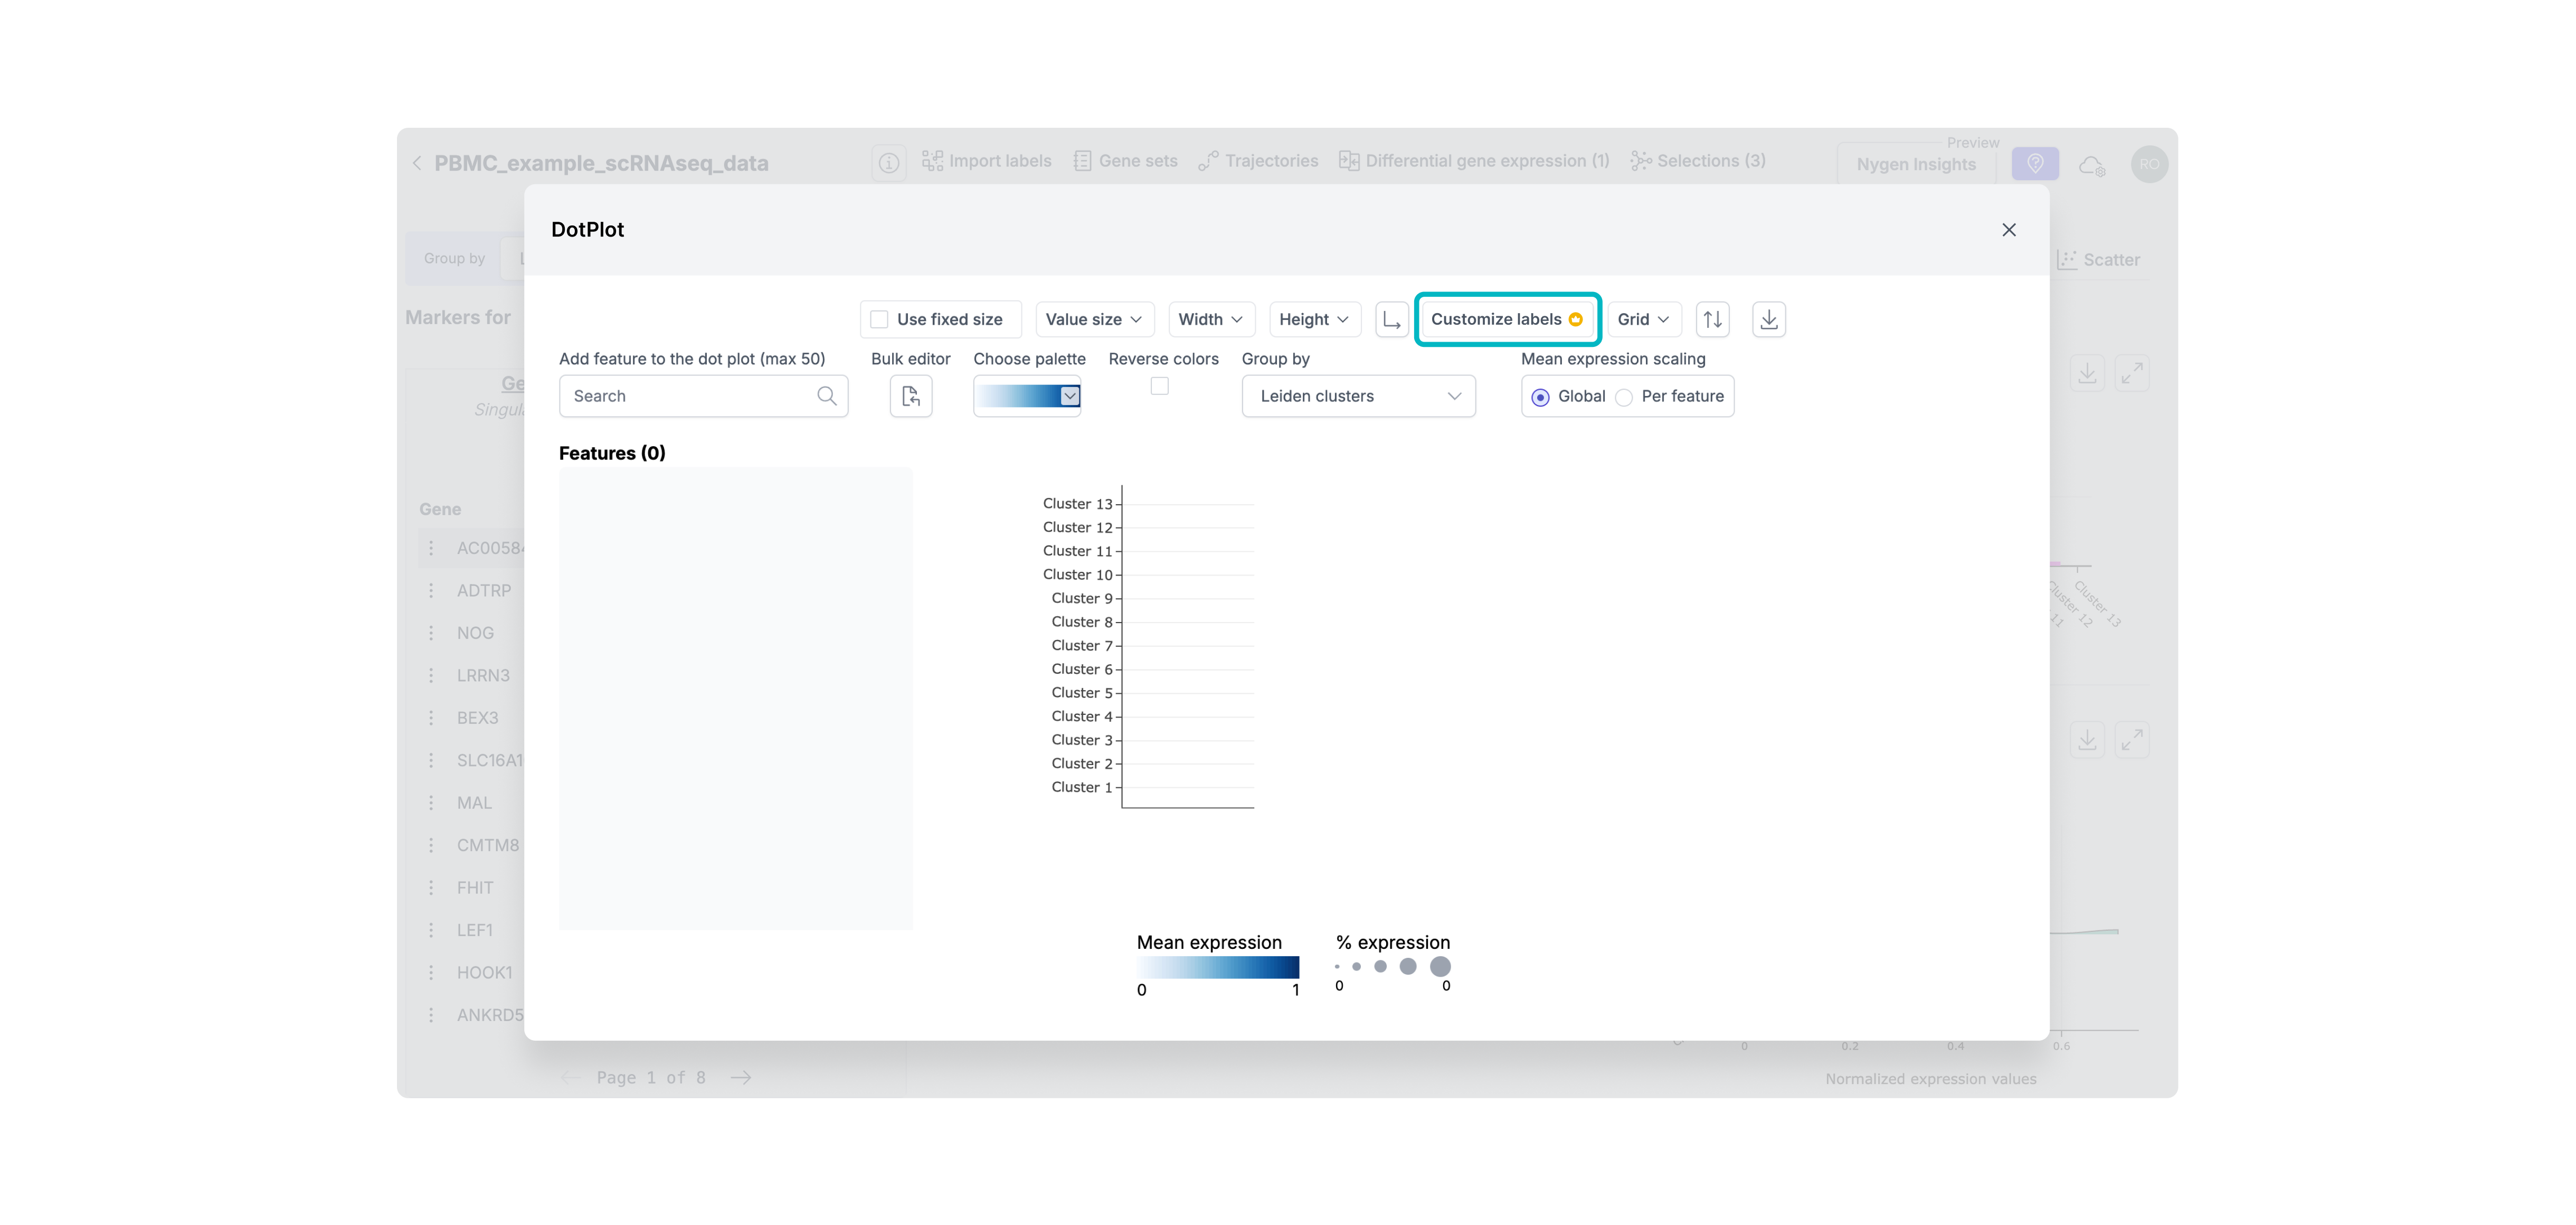Open the Customize labels button
This screenshot has height=1225, width=2576.
click(x=1506, y=319)
